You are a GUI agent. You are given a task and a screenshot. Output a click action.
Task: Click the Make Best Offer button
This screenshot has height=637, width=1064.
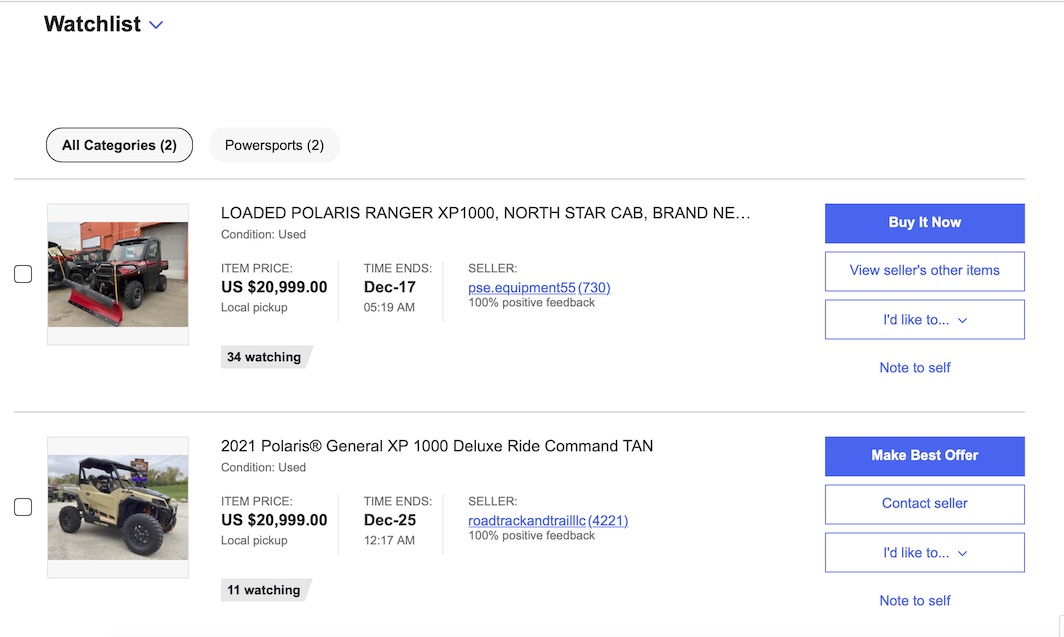point(924,456)
